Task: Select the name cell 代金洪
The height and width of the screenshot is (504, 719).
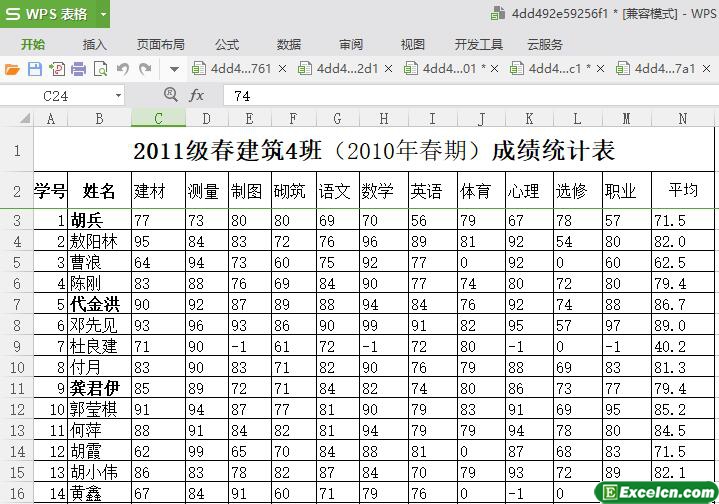Action: [100, 304]
